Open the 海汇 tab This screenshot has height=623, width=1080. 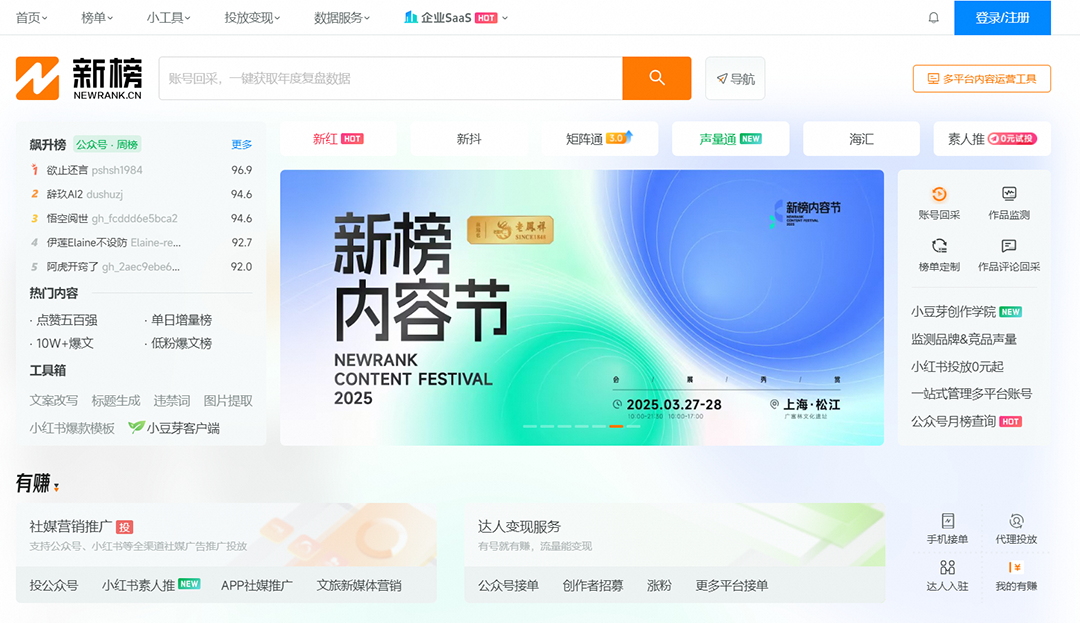(861, 138)
